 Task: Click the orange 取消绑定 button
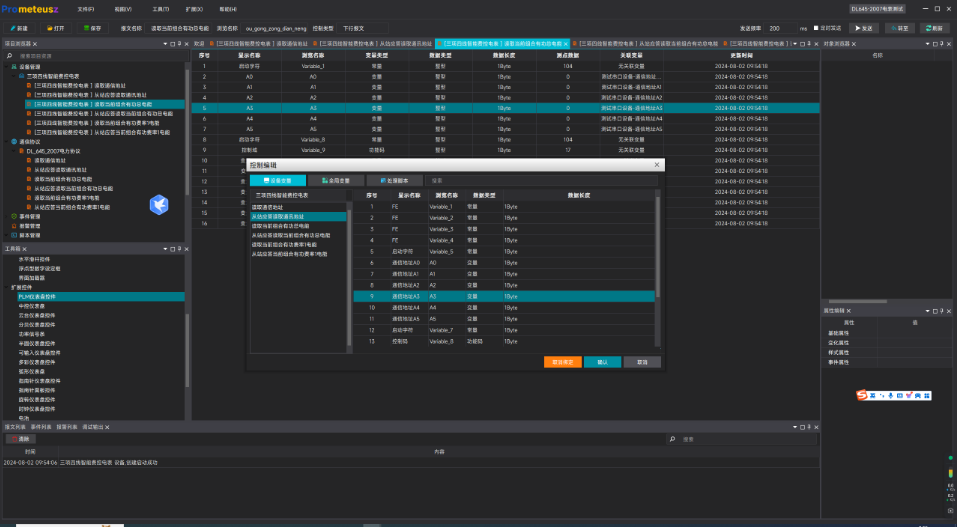563,361
